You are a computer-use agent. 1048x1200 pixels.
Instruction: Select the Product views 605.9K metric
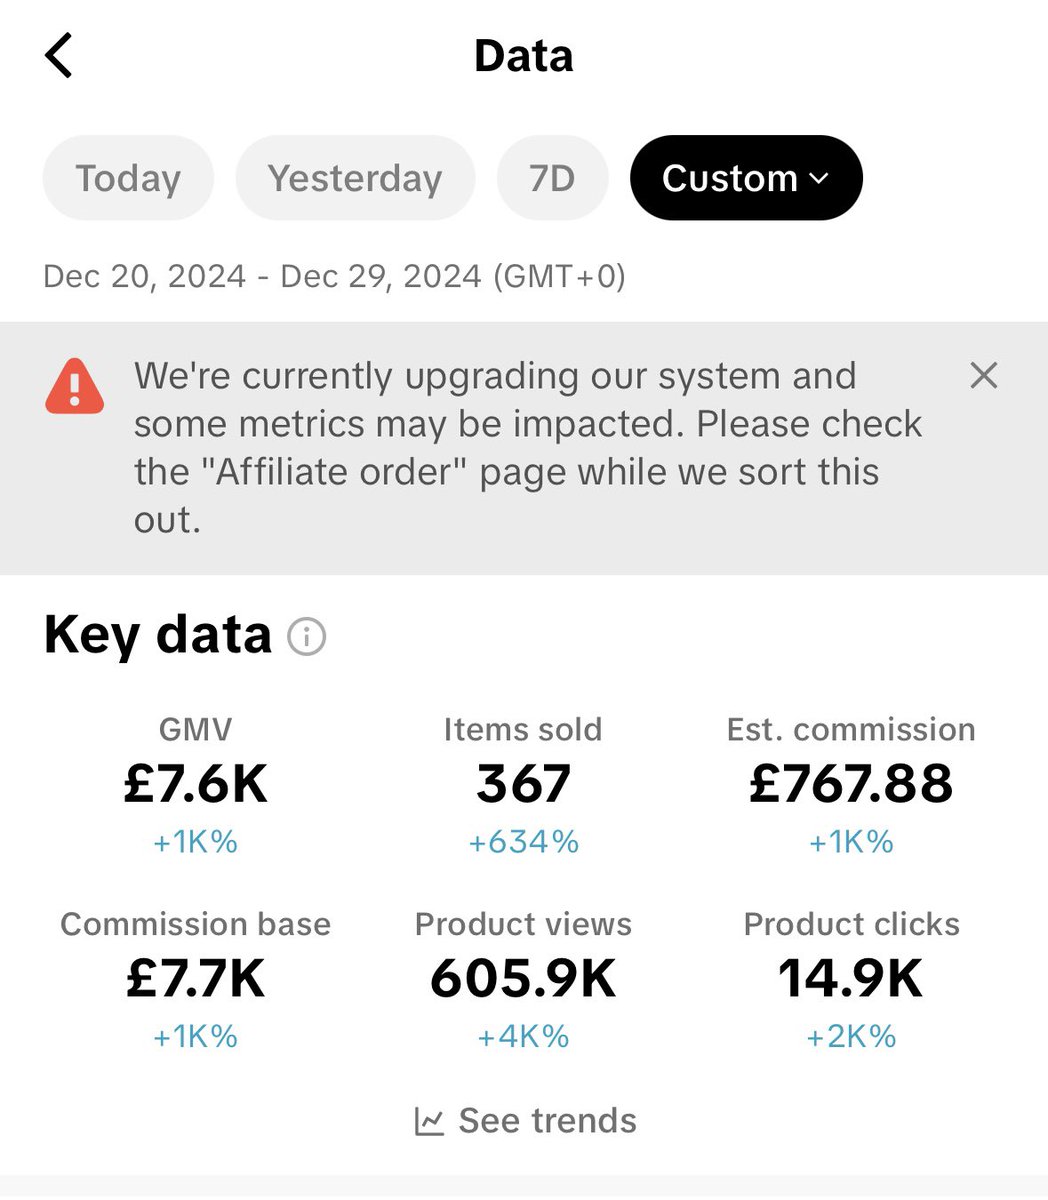pyautogui.click(x=523, y=977)
